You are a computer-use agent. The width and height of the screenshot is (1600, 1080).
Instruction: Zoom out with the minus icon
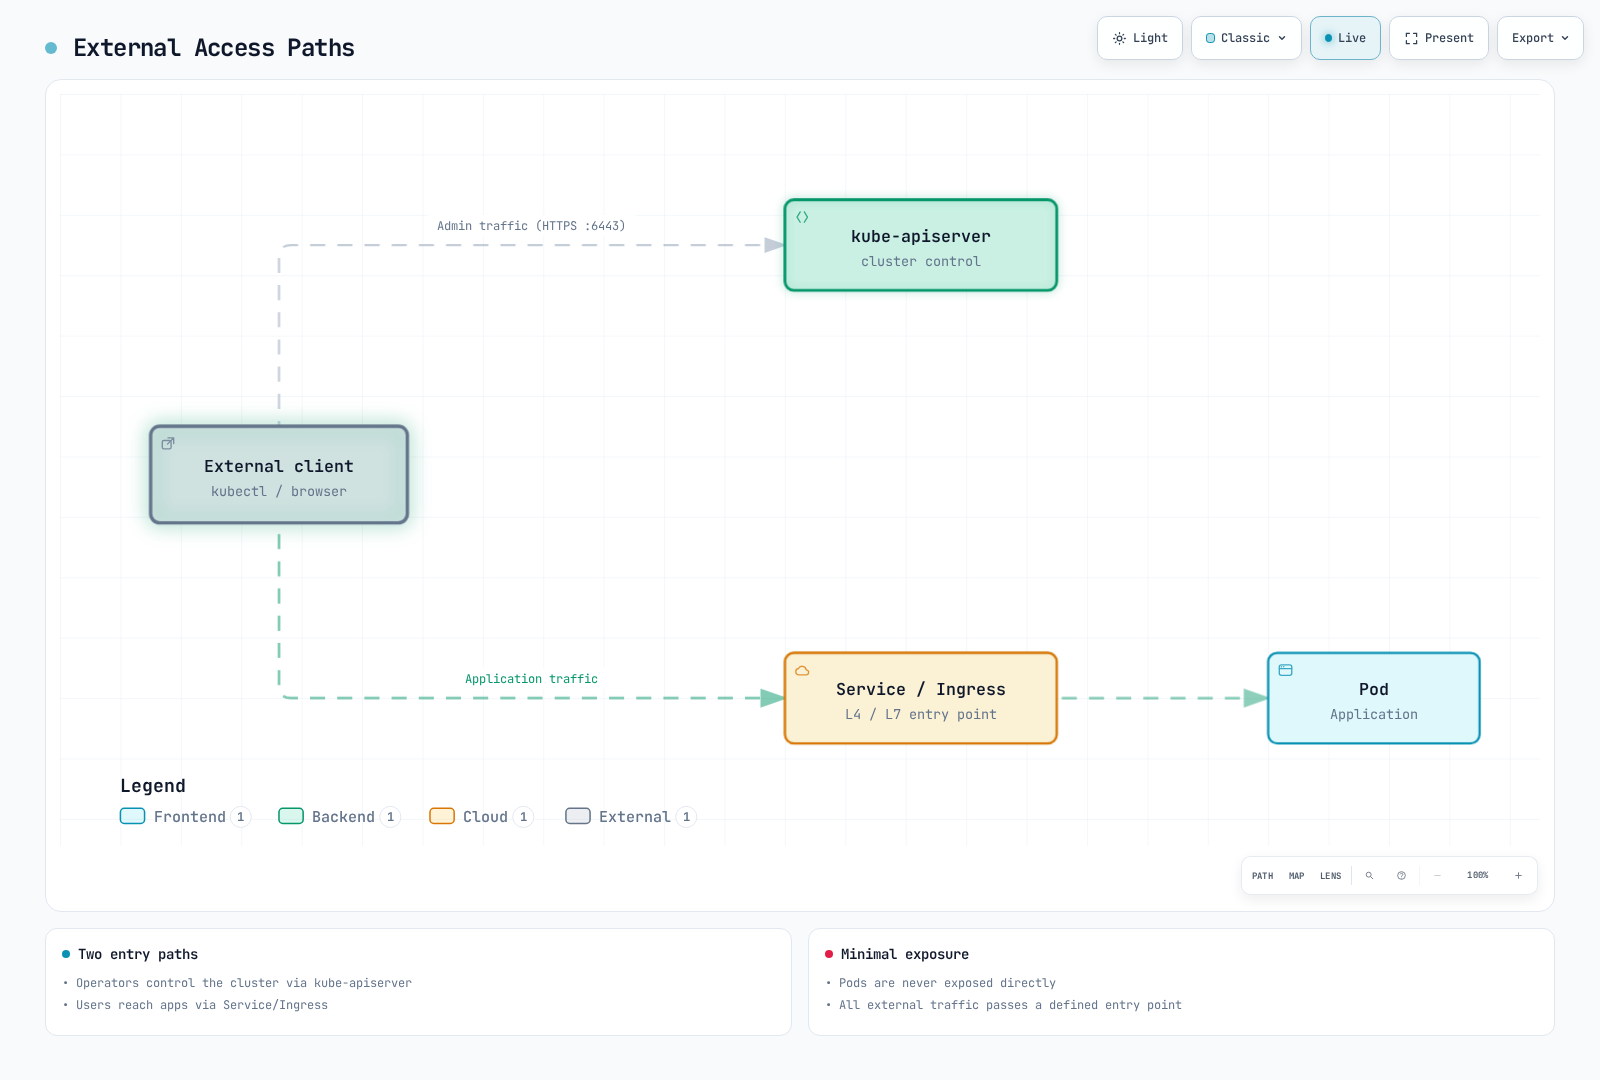pyautogui.click(x=1437, y=876)
